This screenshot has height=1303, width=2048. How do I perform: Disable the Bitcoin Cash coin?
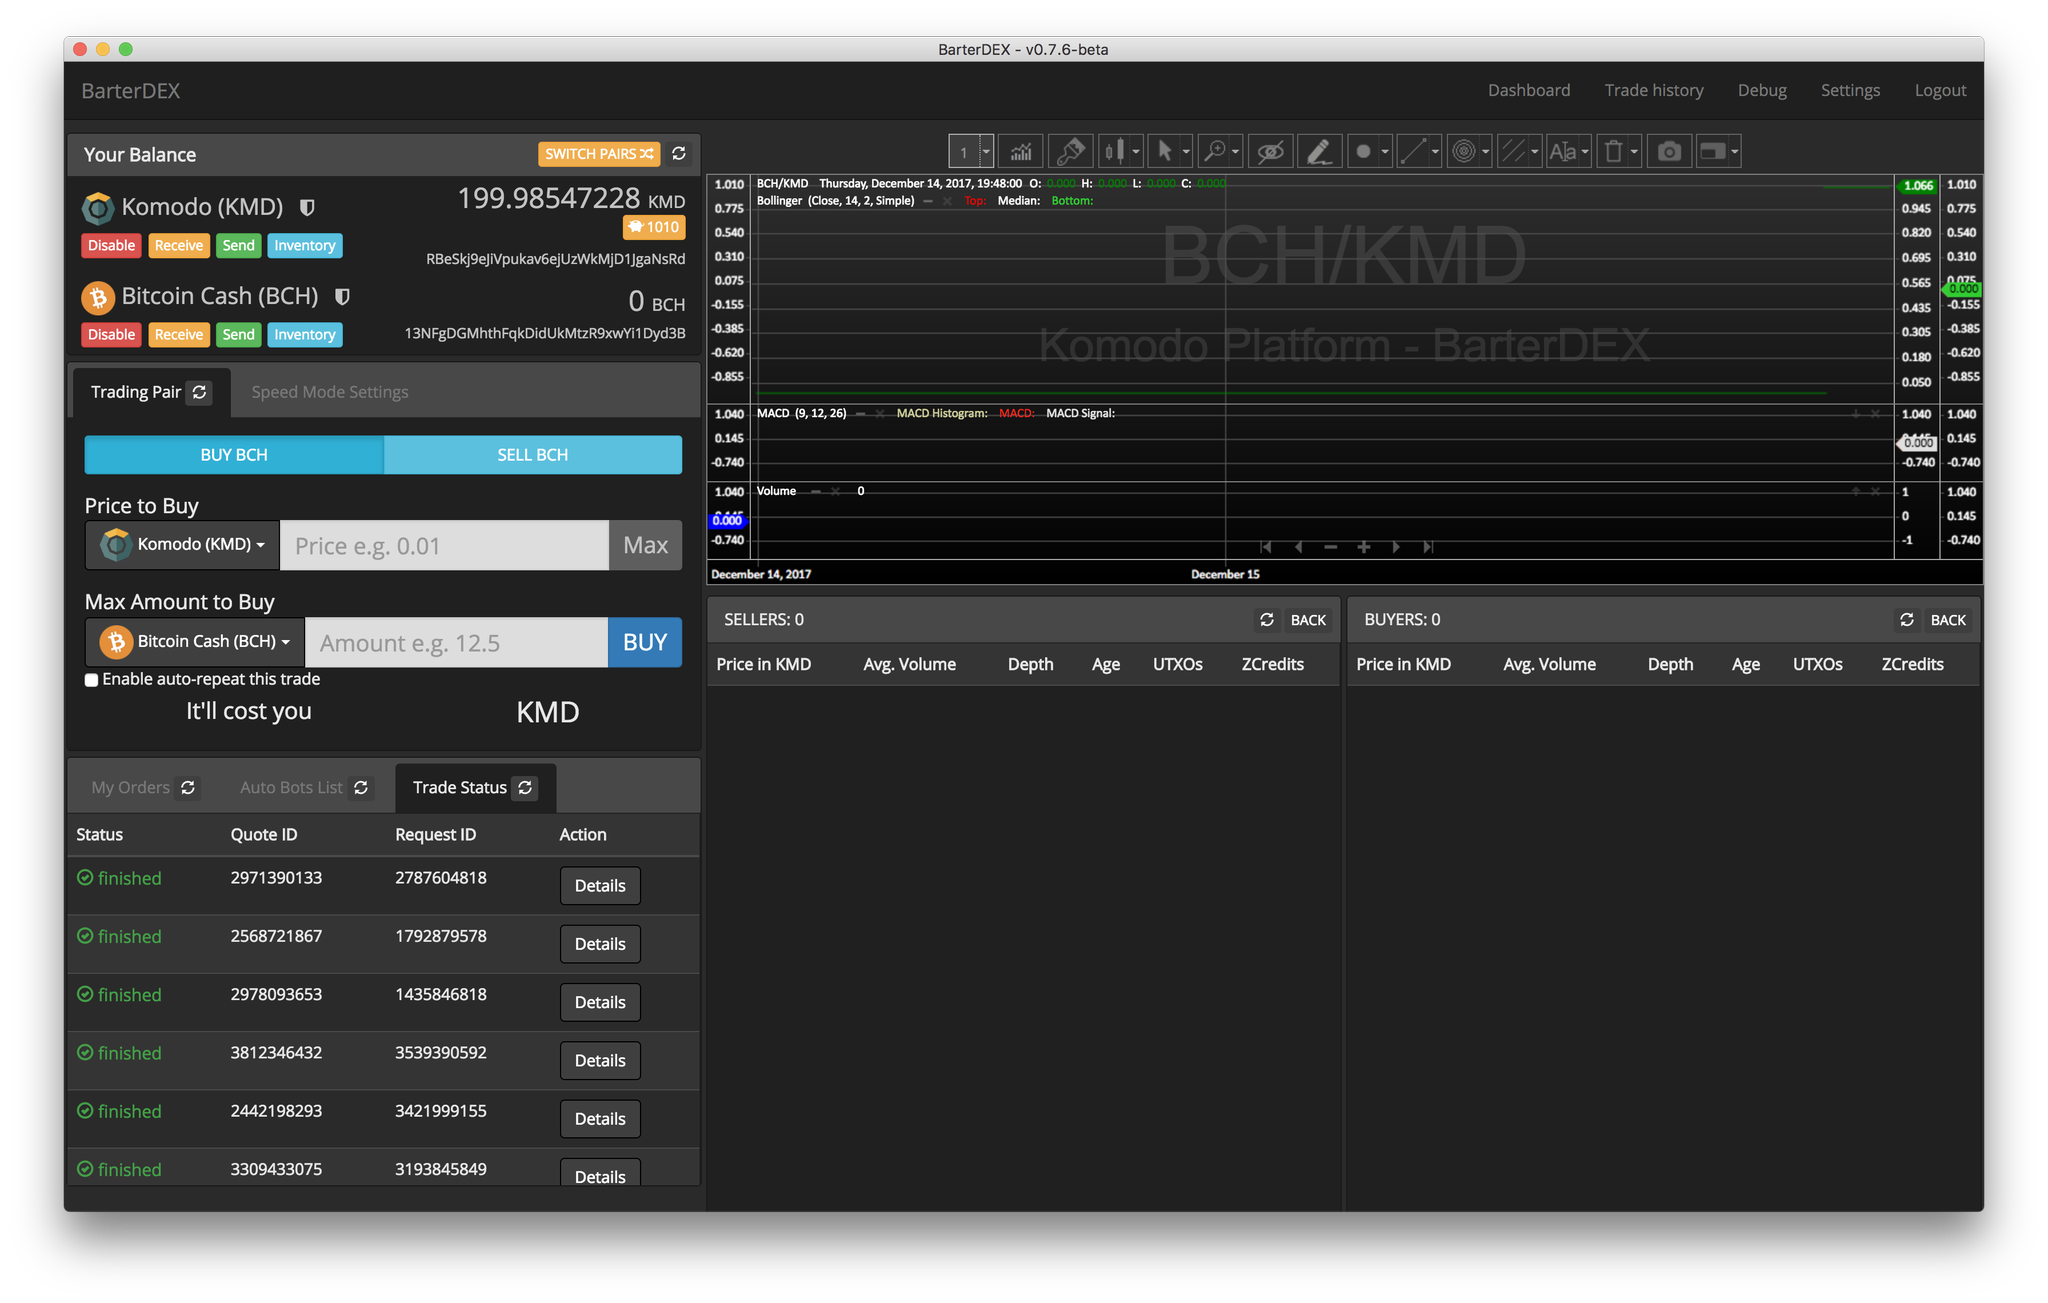[111, 335]
